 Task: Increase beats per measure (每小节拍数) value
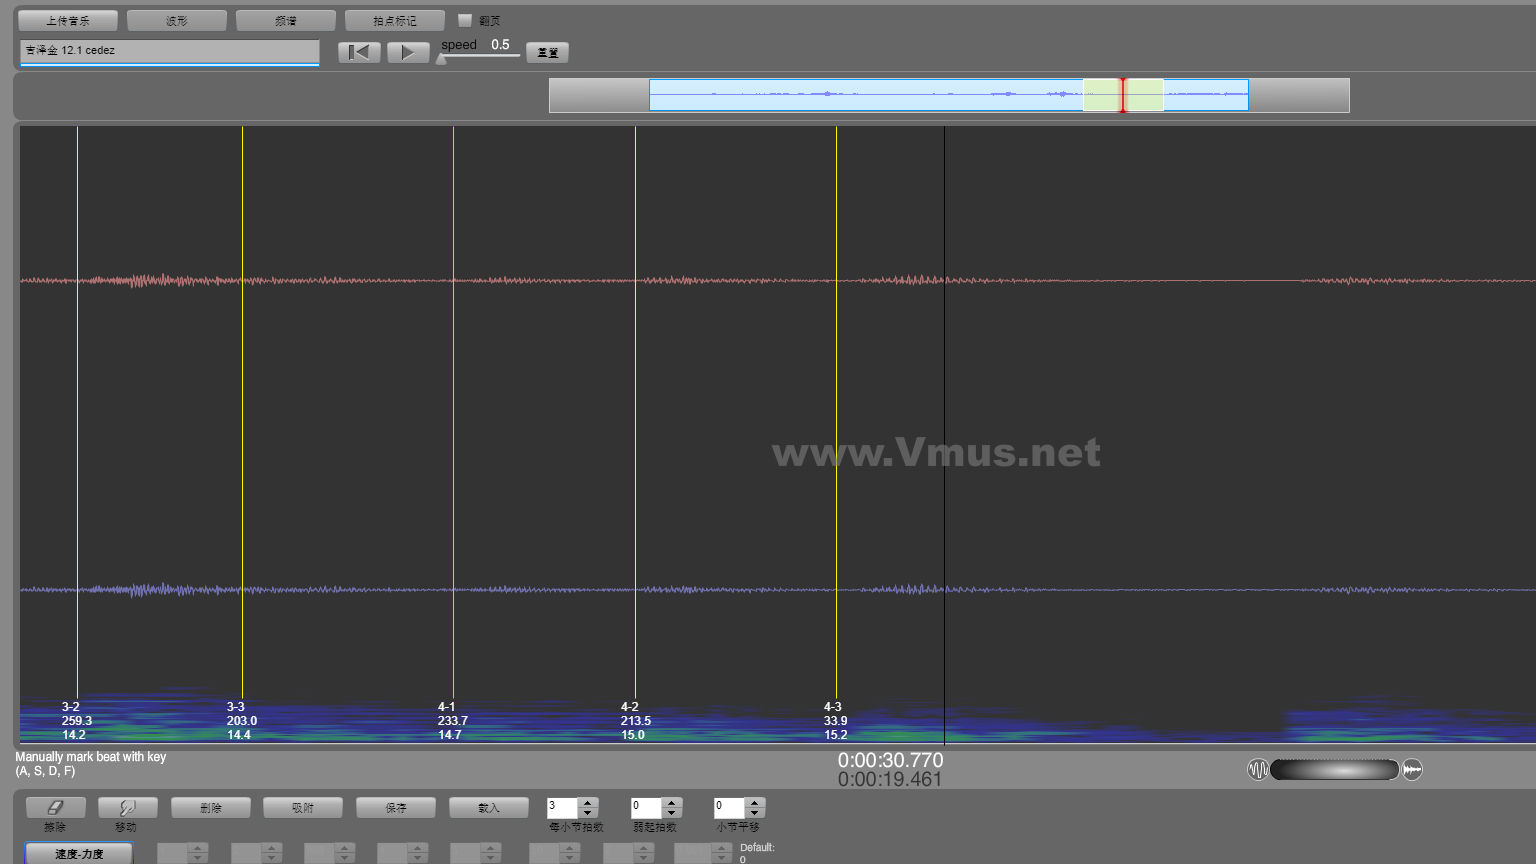588,802
